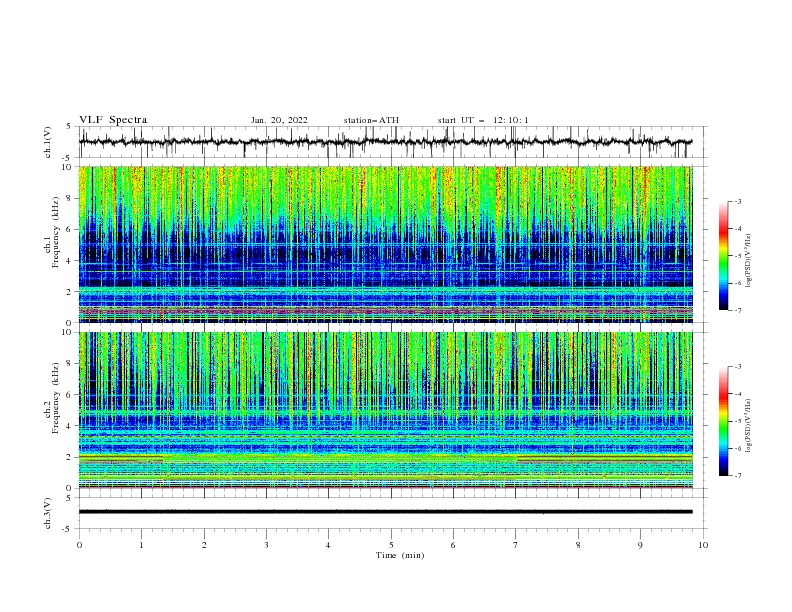Click time axis tick label 2
The width and height of the screenshot is (792, 612).
tap(204, 545)
